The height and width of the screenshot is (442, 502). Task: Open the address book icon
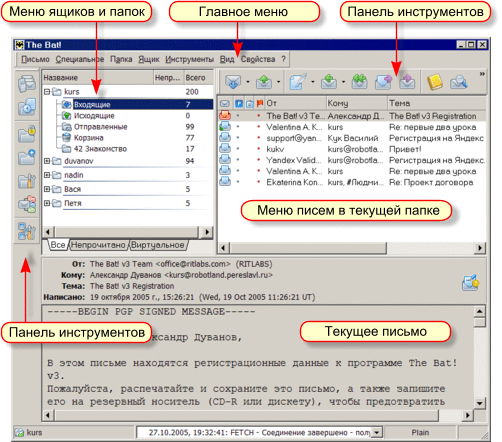click(435, 82)
